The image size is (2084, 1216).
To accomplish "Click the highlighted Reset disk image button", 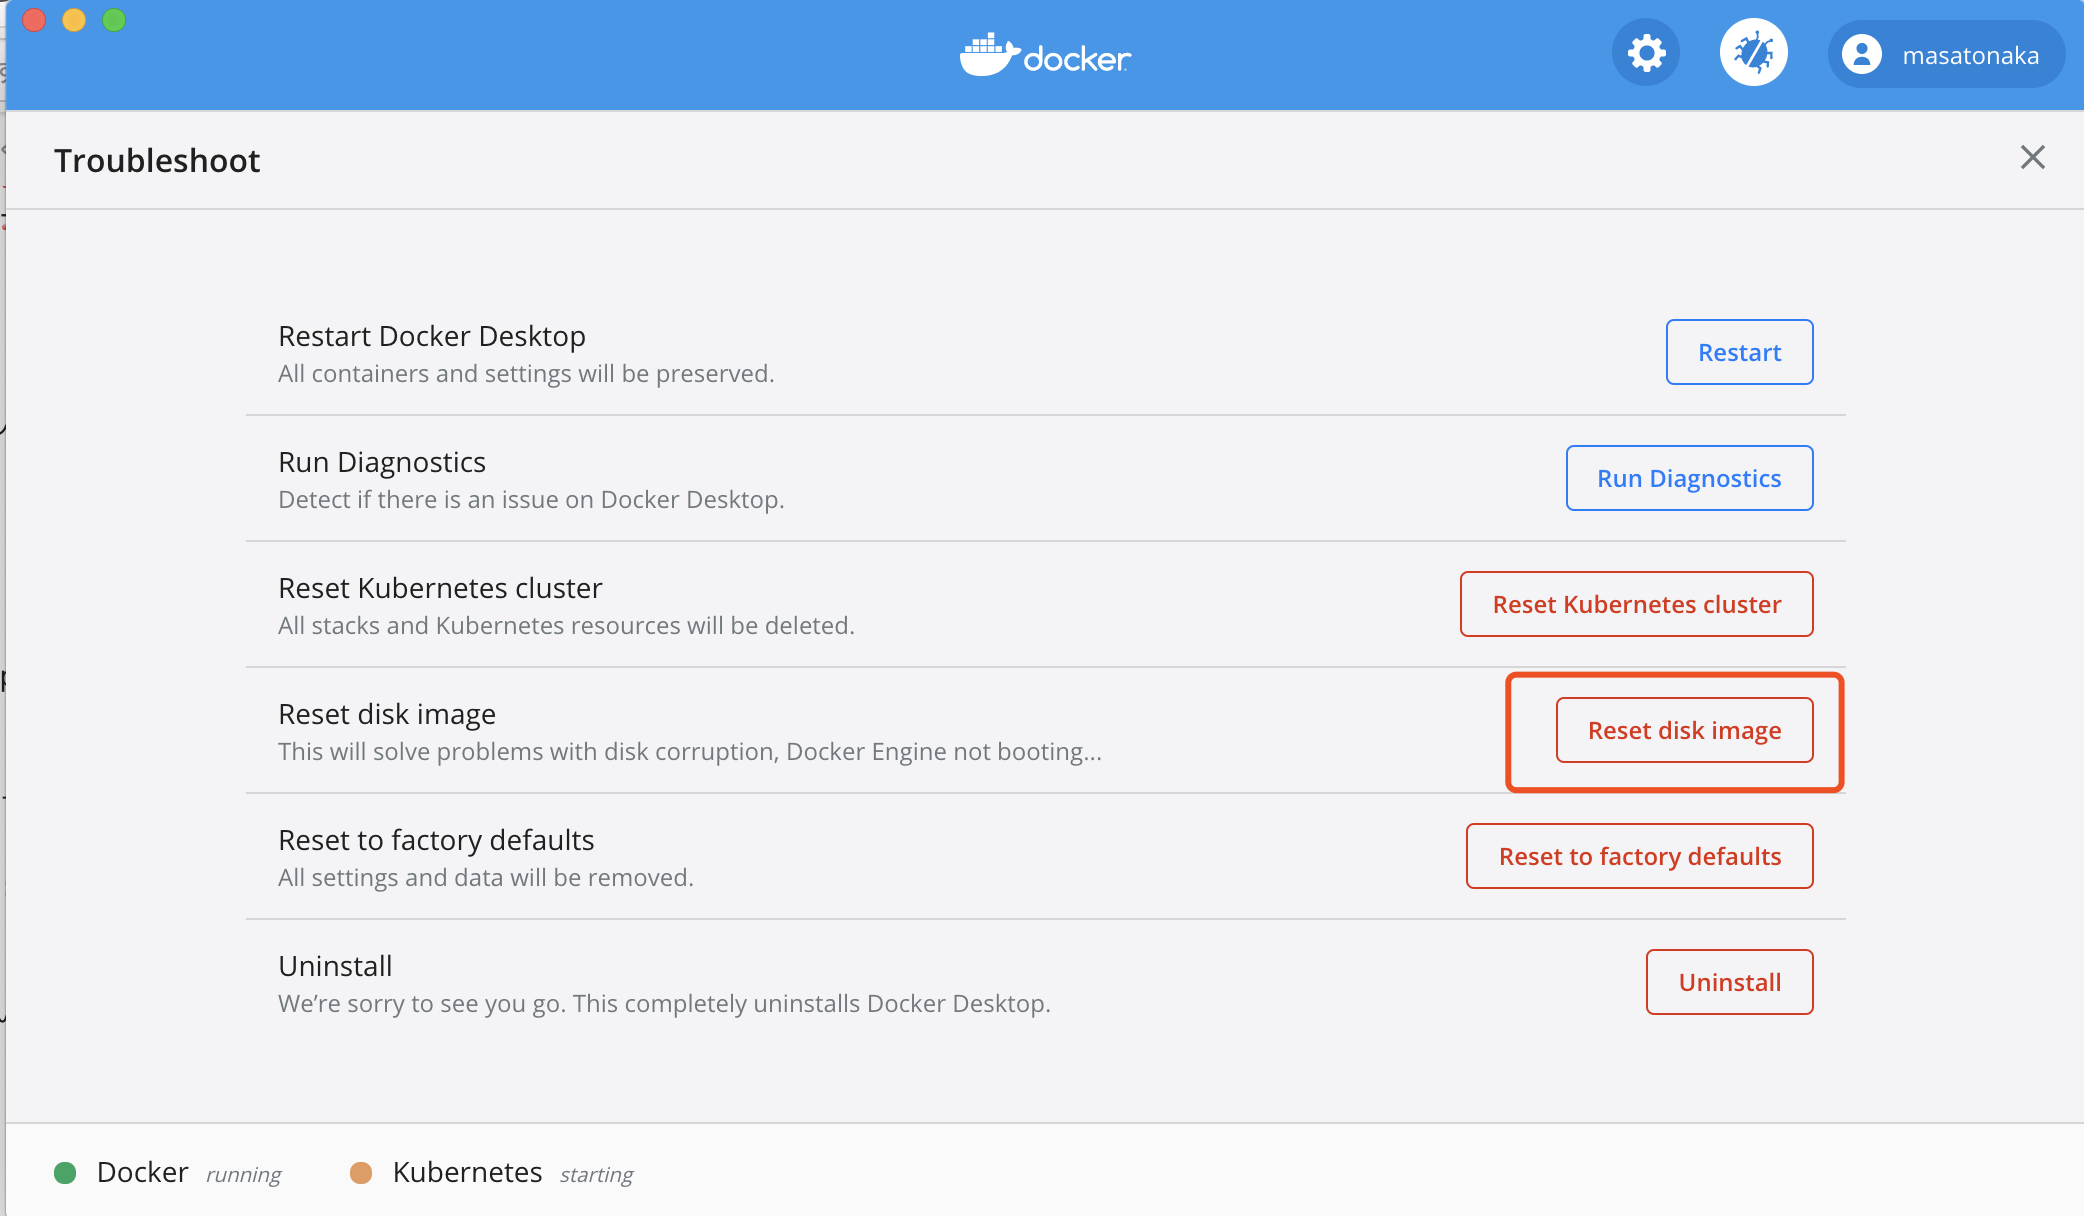I will click(x=1684, y=730).
